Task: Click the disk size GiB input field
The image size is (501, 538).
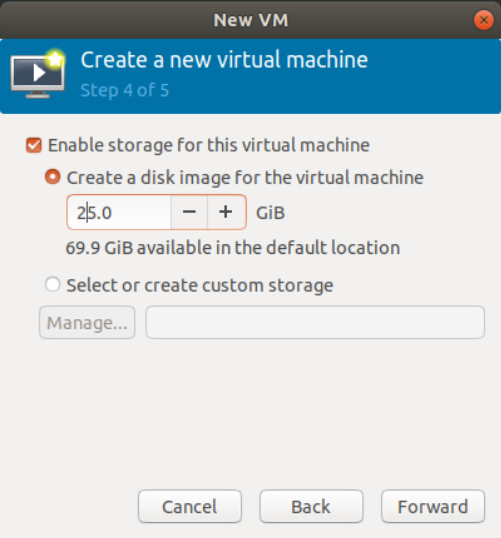Action: coord(119,212)
